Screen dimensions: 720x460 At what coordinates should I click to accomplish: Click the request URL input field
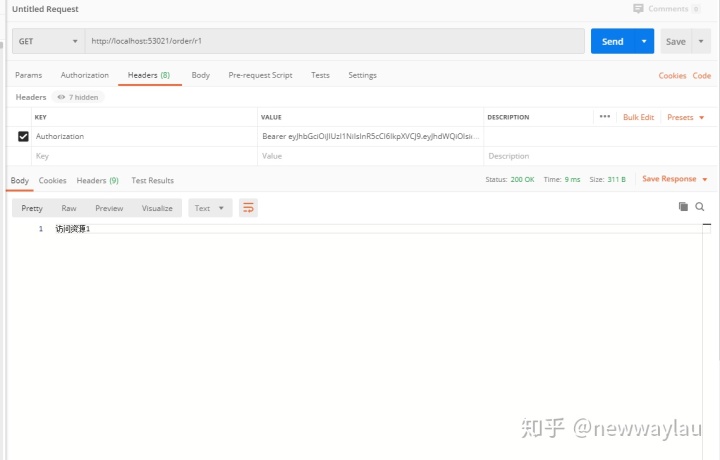pos(334,41)
